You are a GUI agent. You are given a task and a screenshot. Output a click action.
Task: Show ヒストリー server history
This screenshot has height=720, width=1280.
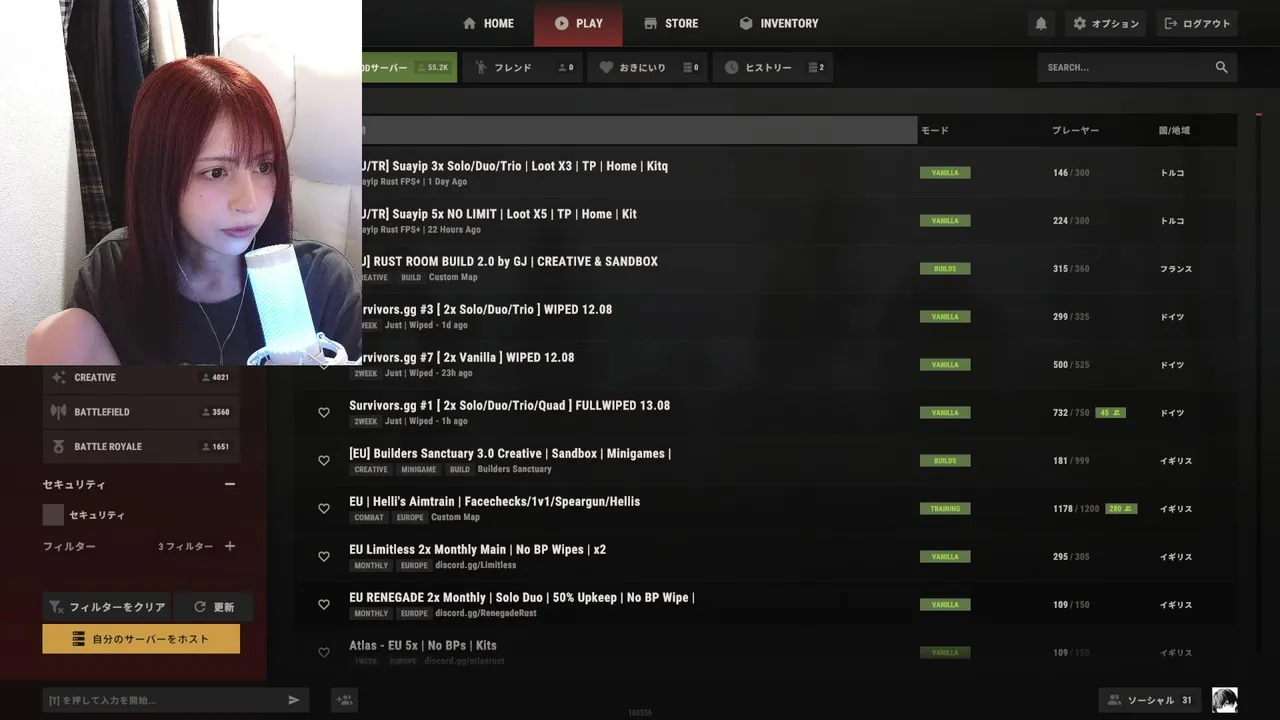(773, 67)
